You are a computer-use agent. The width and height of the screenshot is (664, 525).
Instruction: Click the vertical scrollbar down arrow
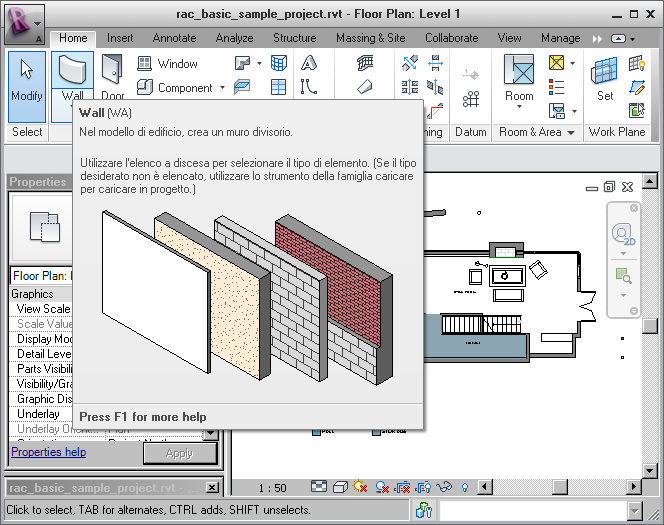(650, 470)
